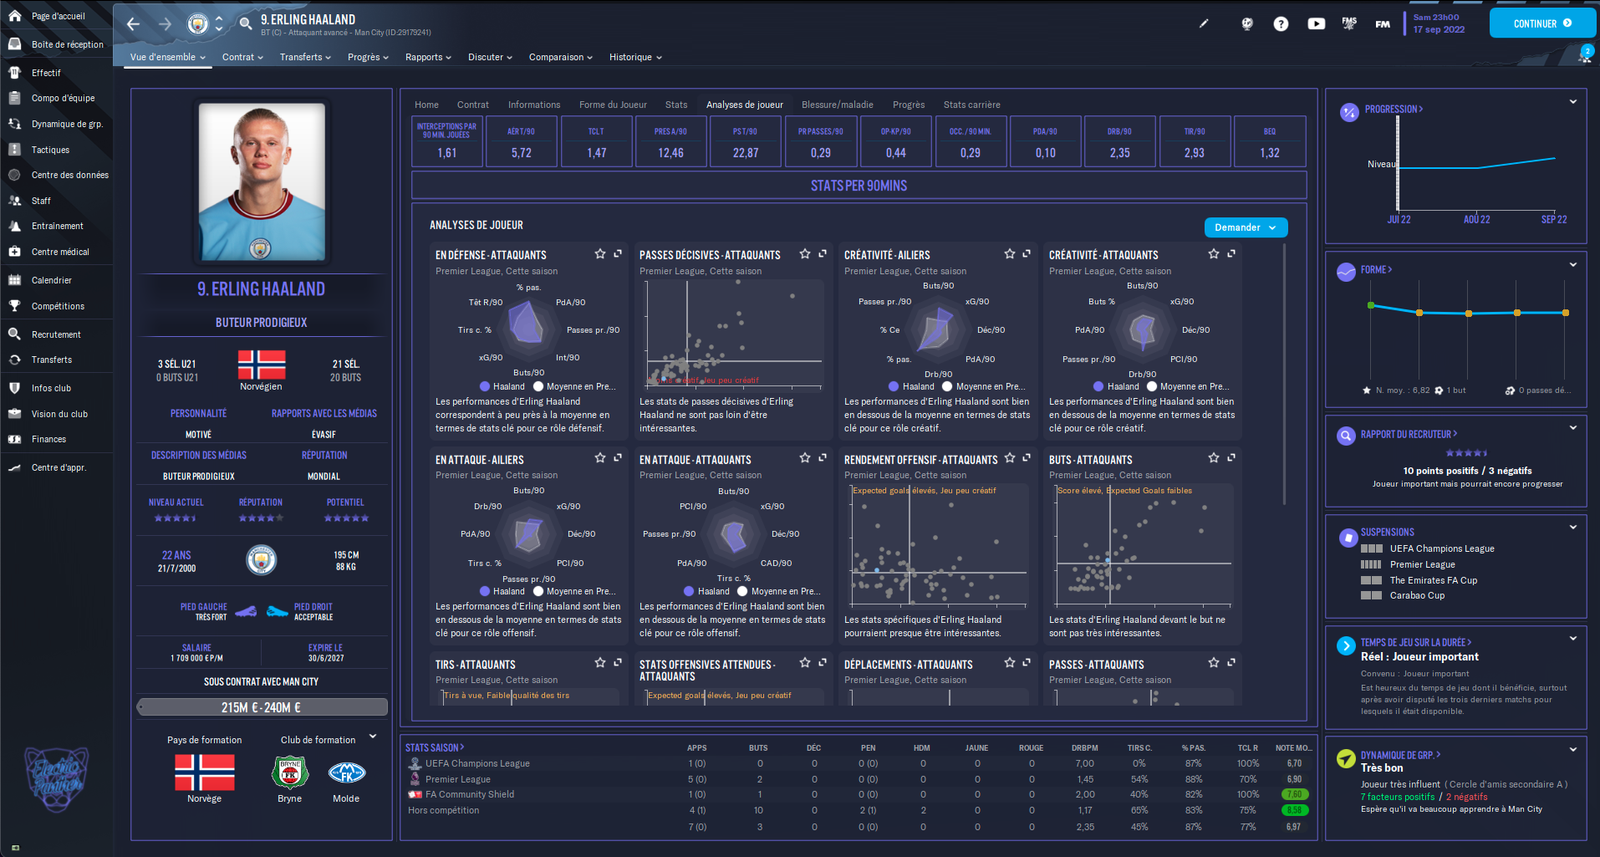
Task: Click the pencil edit icon
Action: pyautogui.click(x=1204, y=23)
